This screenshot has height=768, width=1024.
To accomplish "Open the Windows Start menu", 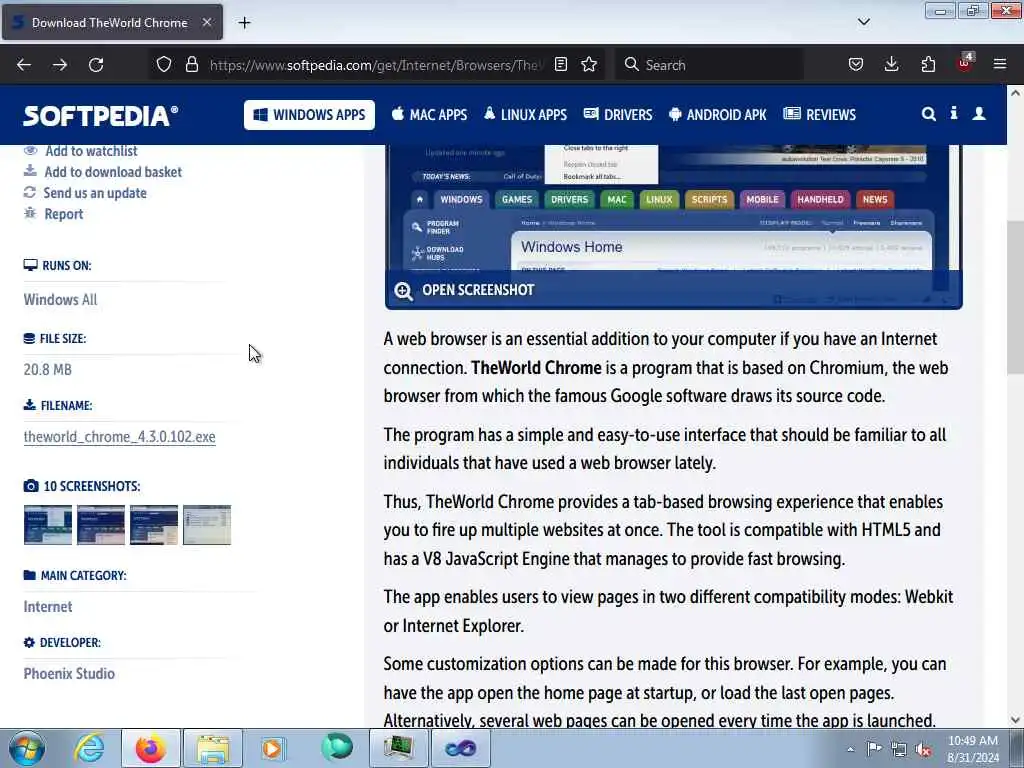I will point(27,748).
